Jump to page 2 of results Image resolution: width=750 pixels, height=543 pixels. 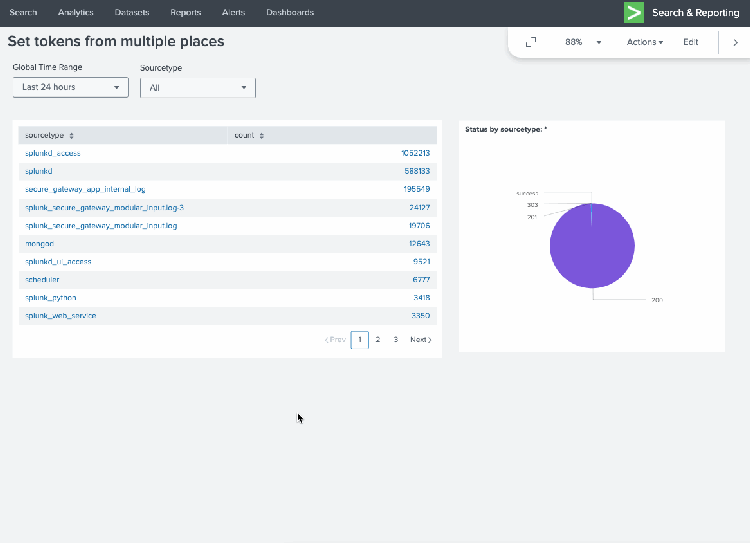coord(378,340)
